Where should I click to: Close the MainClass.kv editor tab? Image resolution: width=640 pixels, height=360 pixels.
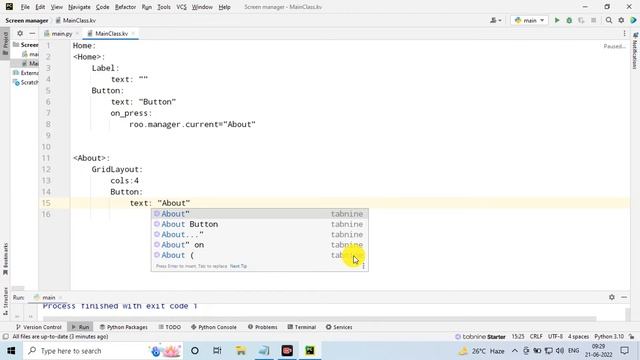pyautogui.click(x=133, y=33)
